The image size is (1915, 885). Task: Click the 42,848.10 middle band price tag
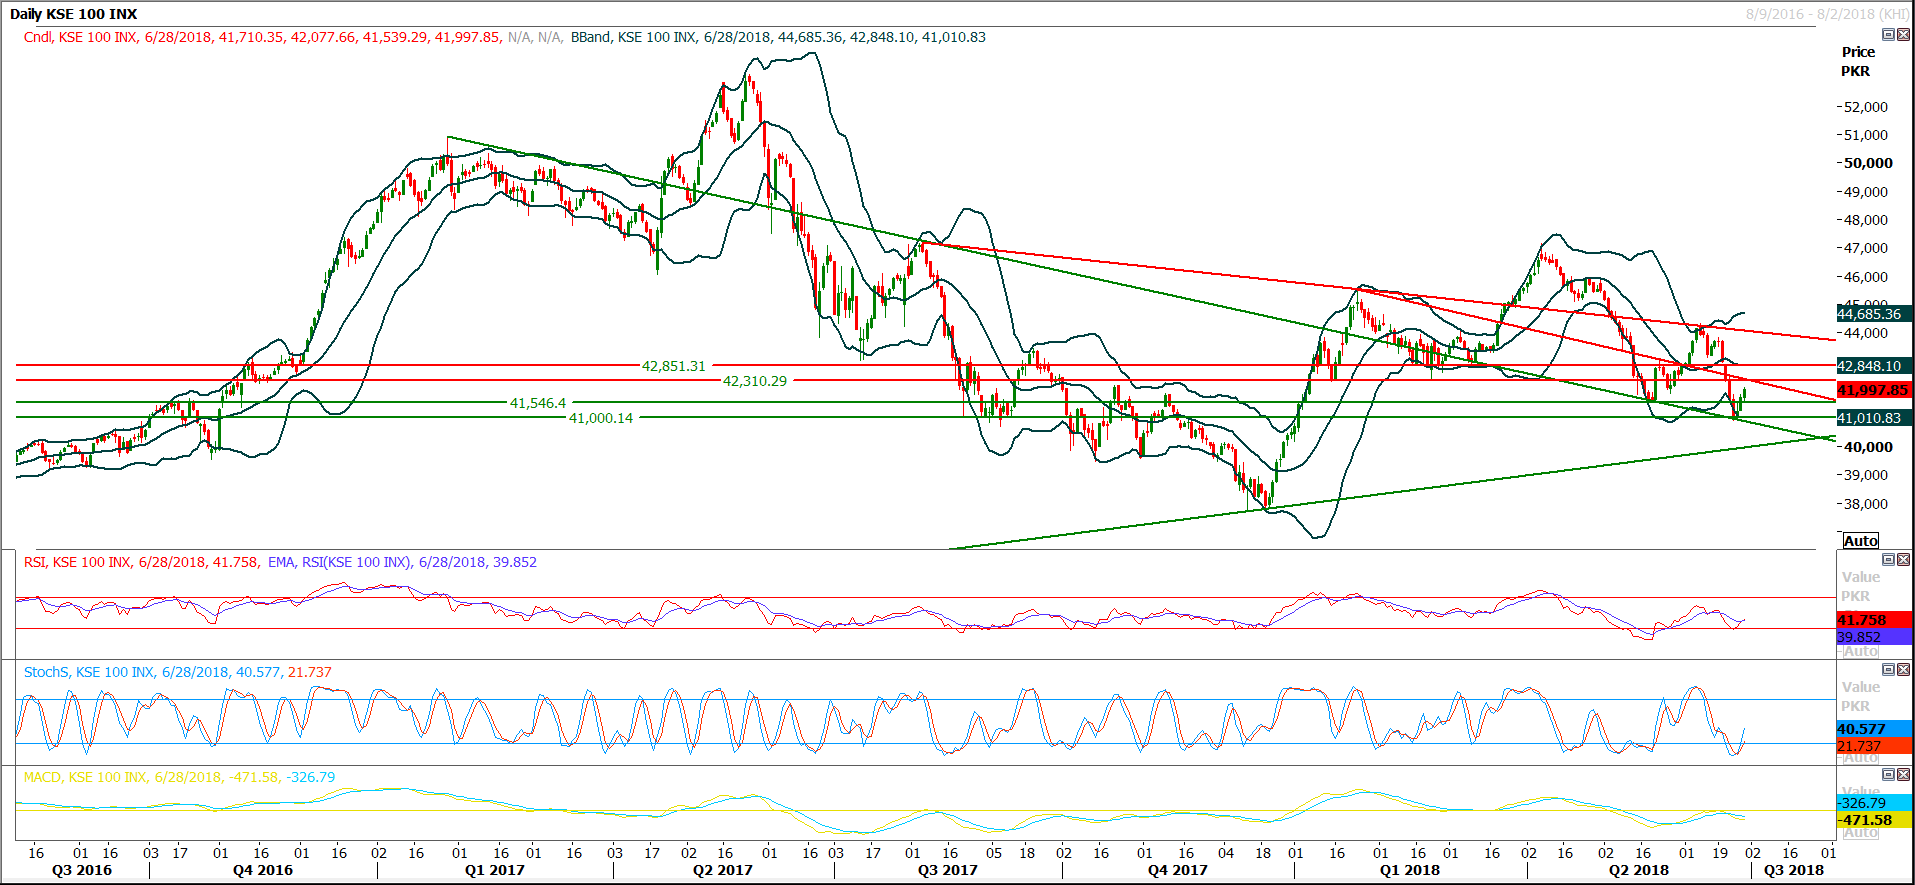click(1874, 366)
